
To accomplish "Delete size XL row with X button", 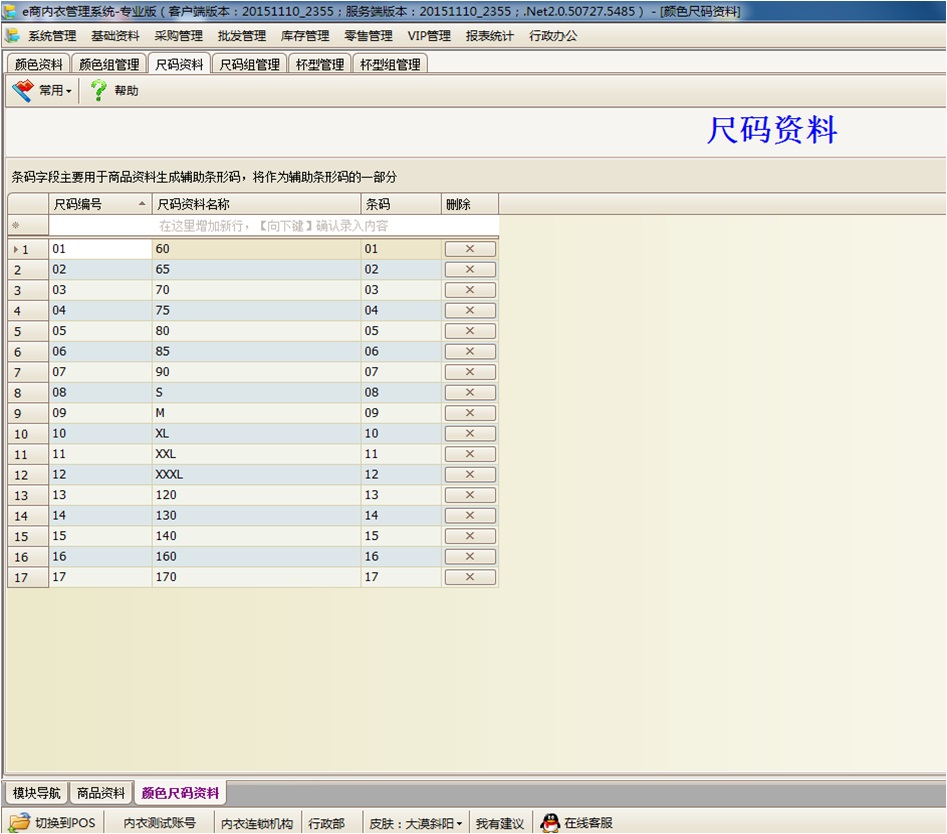I will (x=470, y=434).
